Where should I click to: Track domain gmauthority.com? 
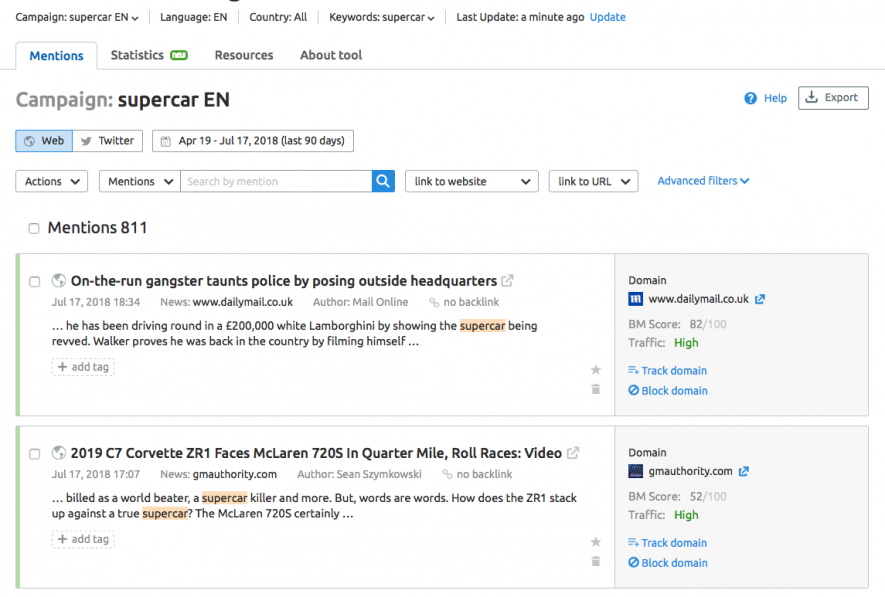[x=668, y=543]
